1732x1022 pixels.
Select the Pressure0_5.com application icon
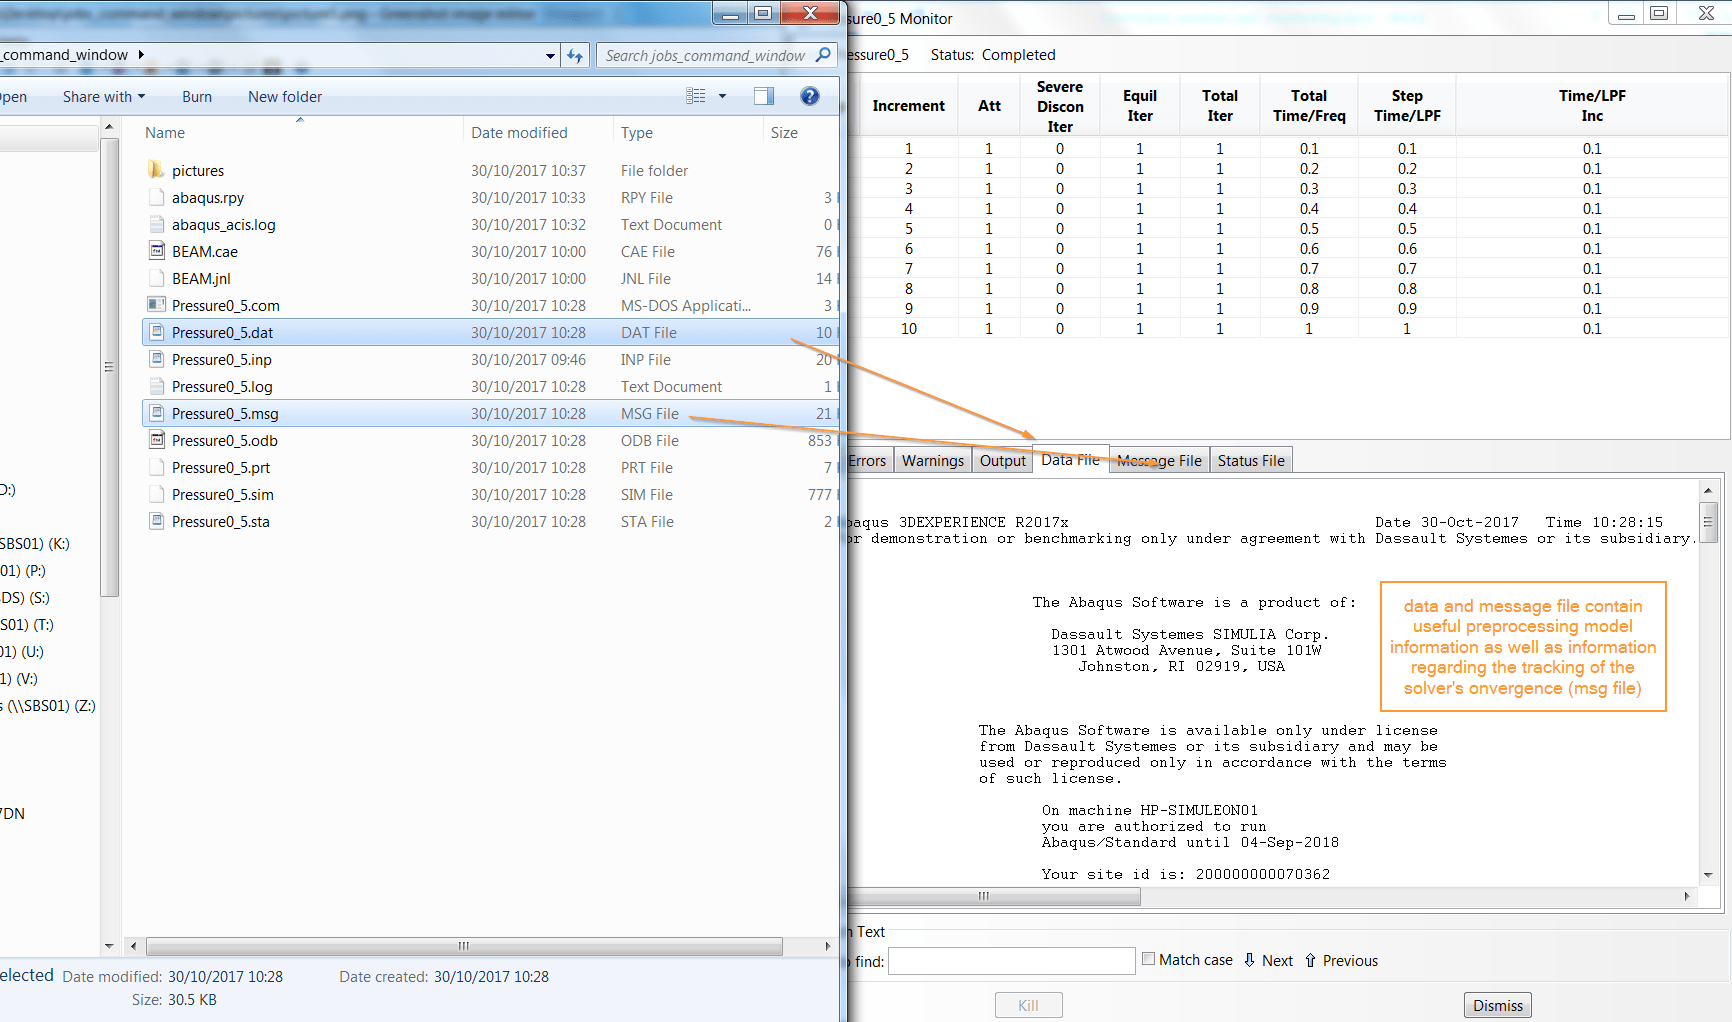(x=157, y=305)
